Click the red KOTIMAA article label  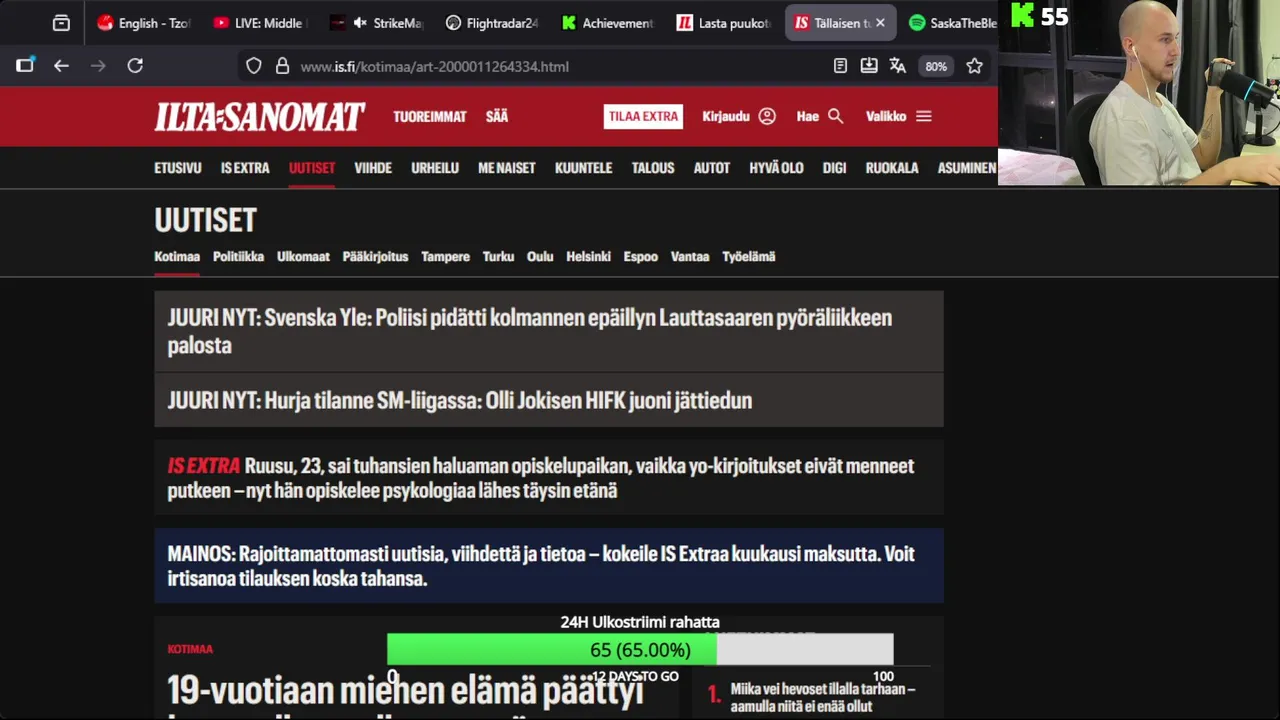coord(190,649)
